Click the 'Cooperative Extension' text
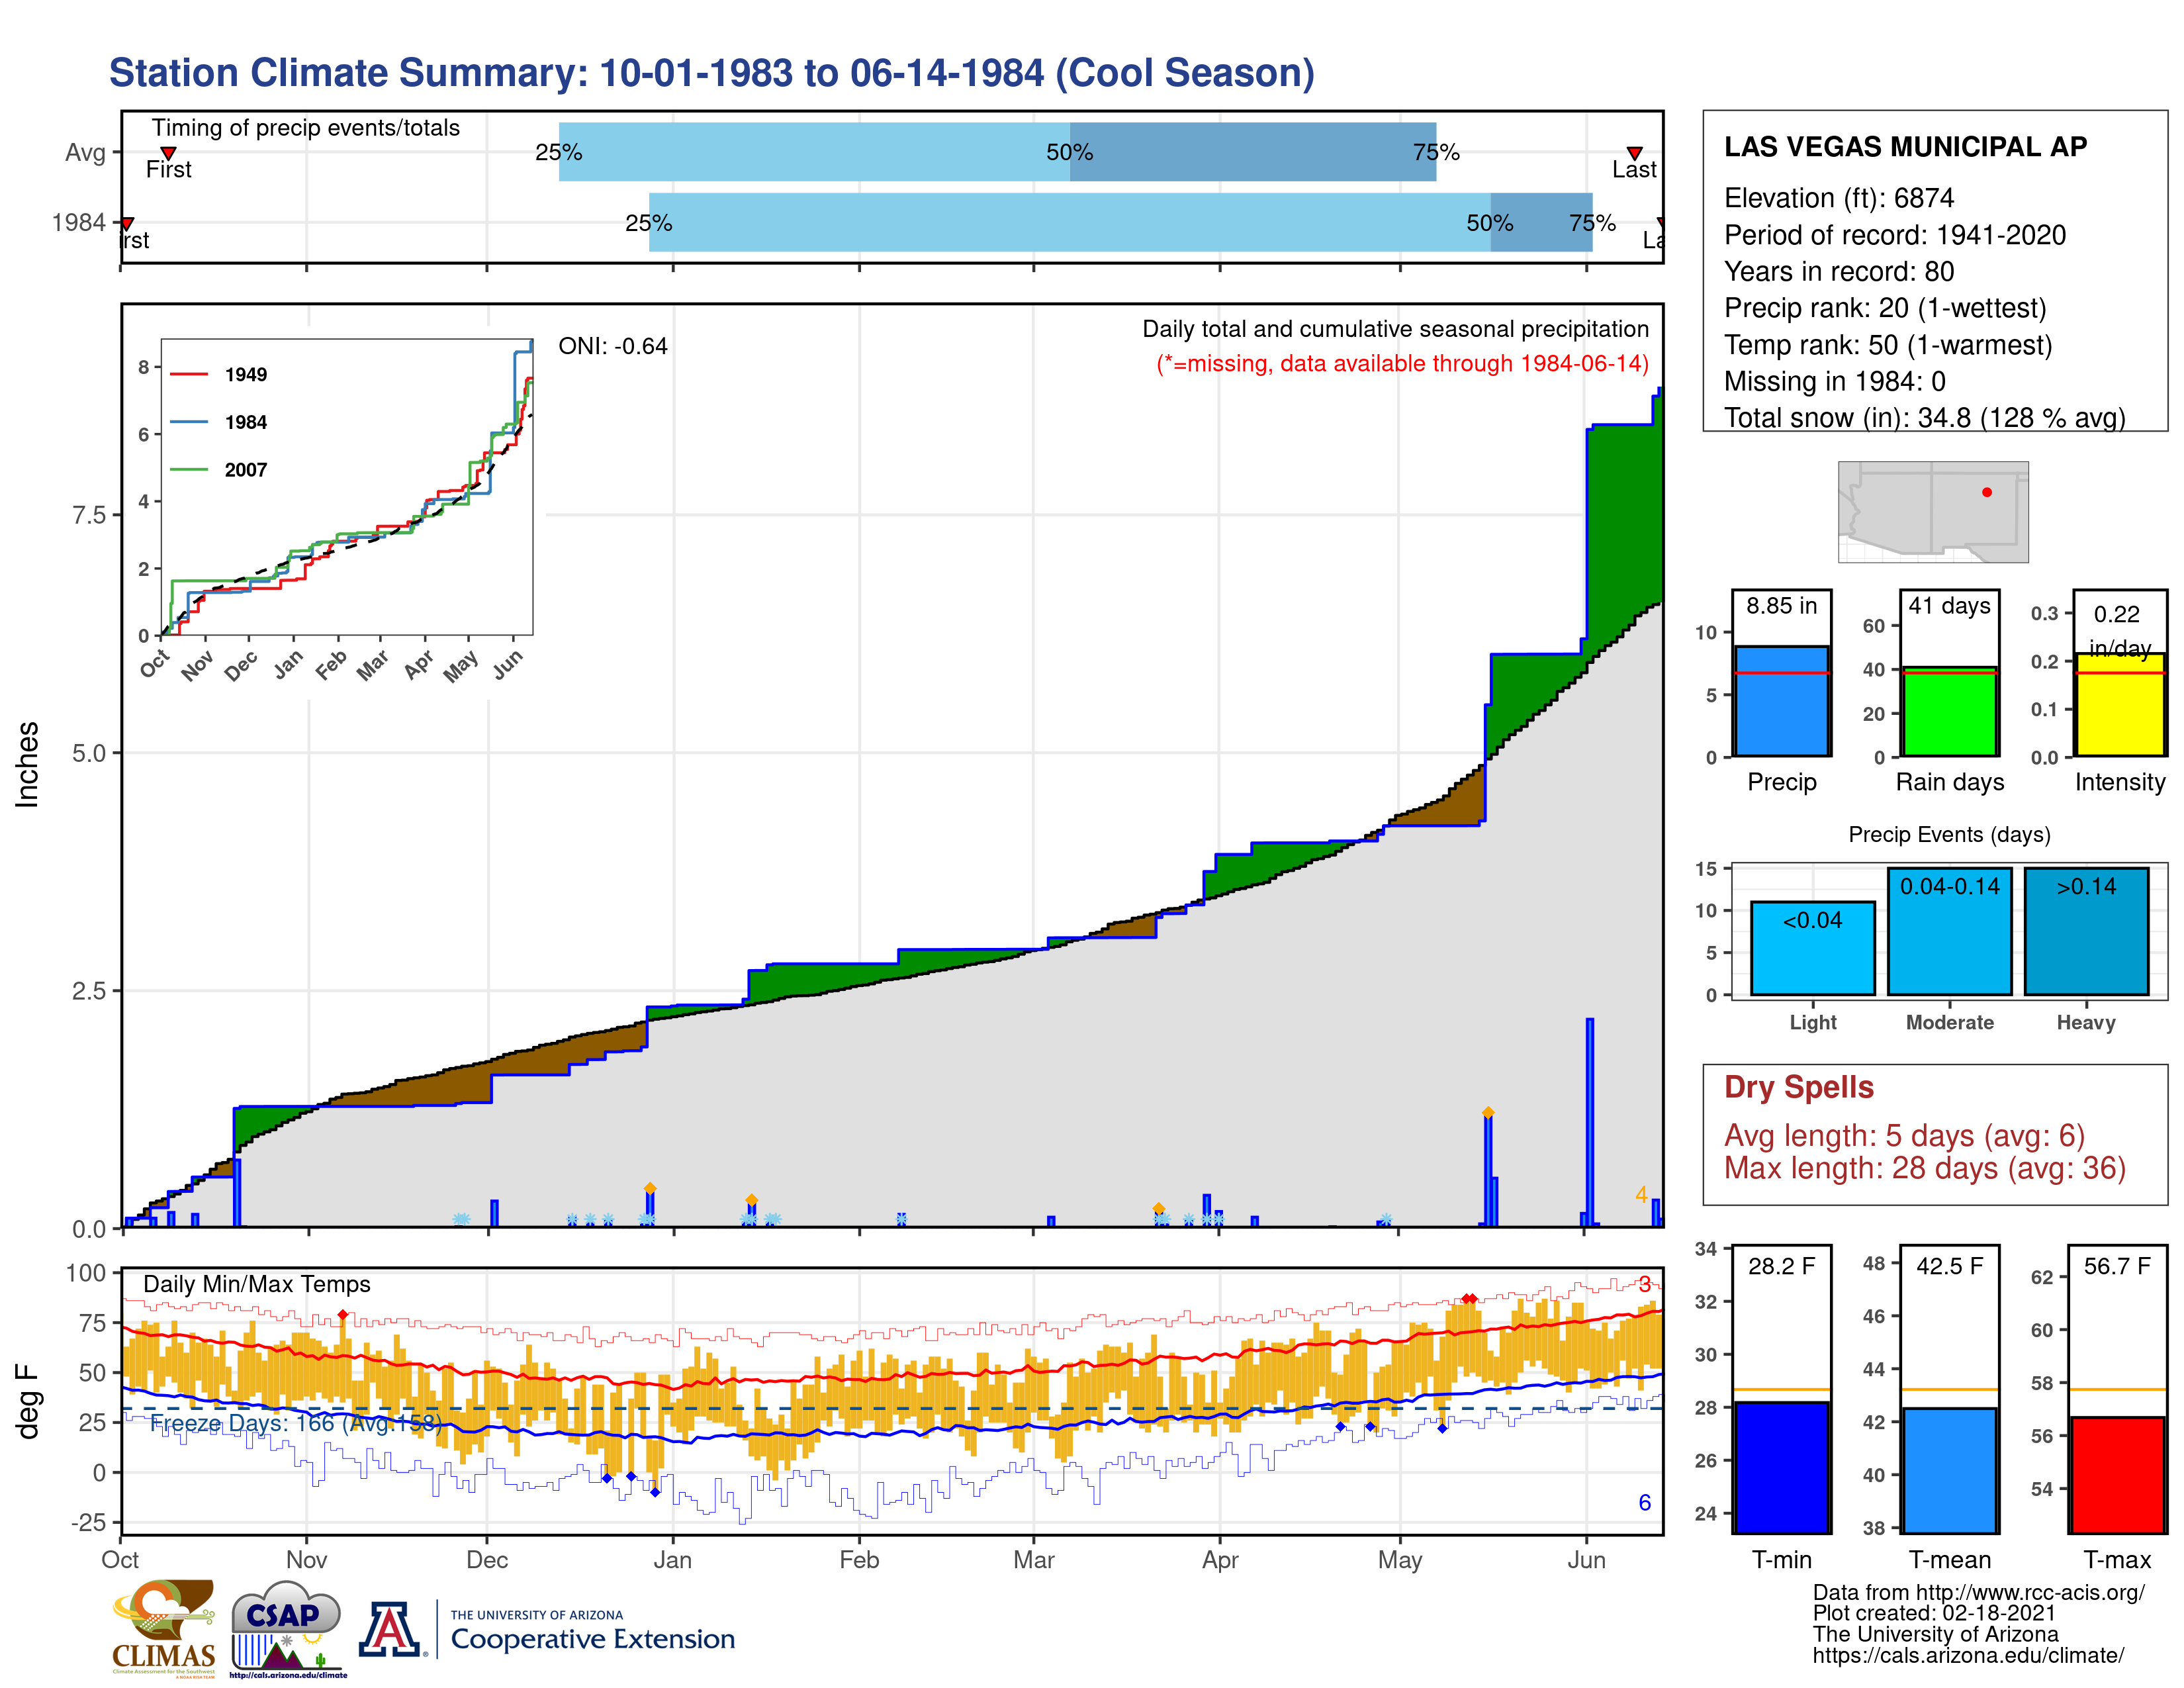 tap(592, 1639)
